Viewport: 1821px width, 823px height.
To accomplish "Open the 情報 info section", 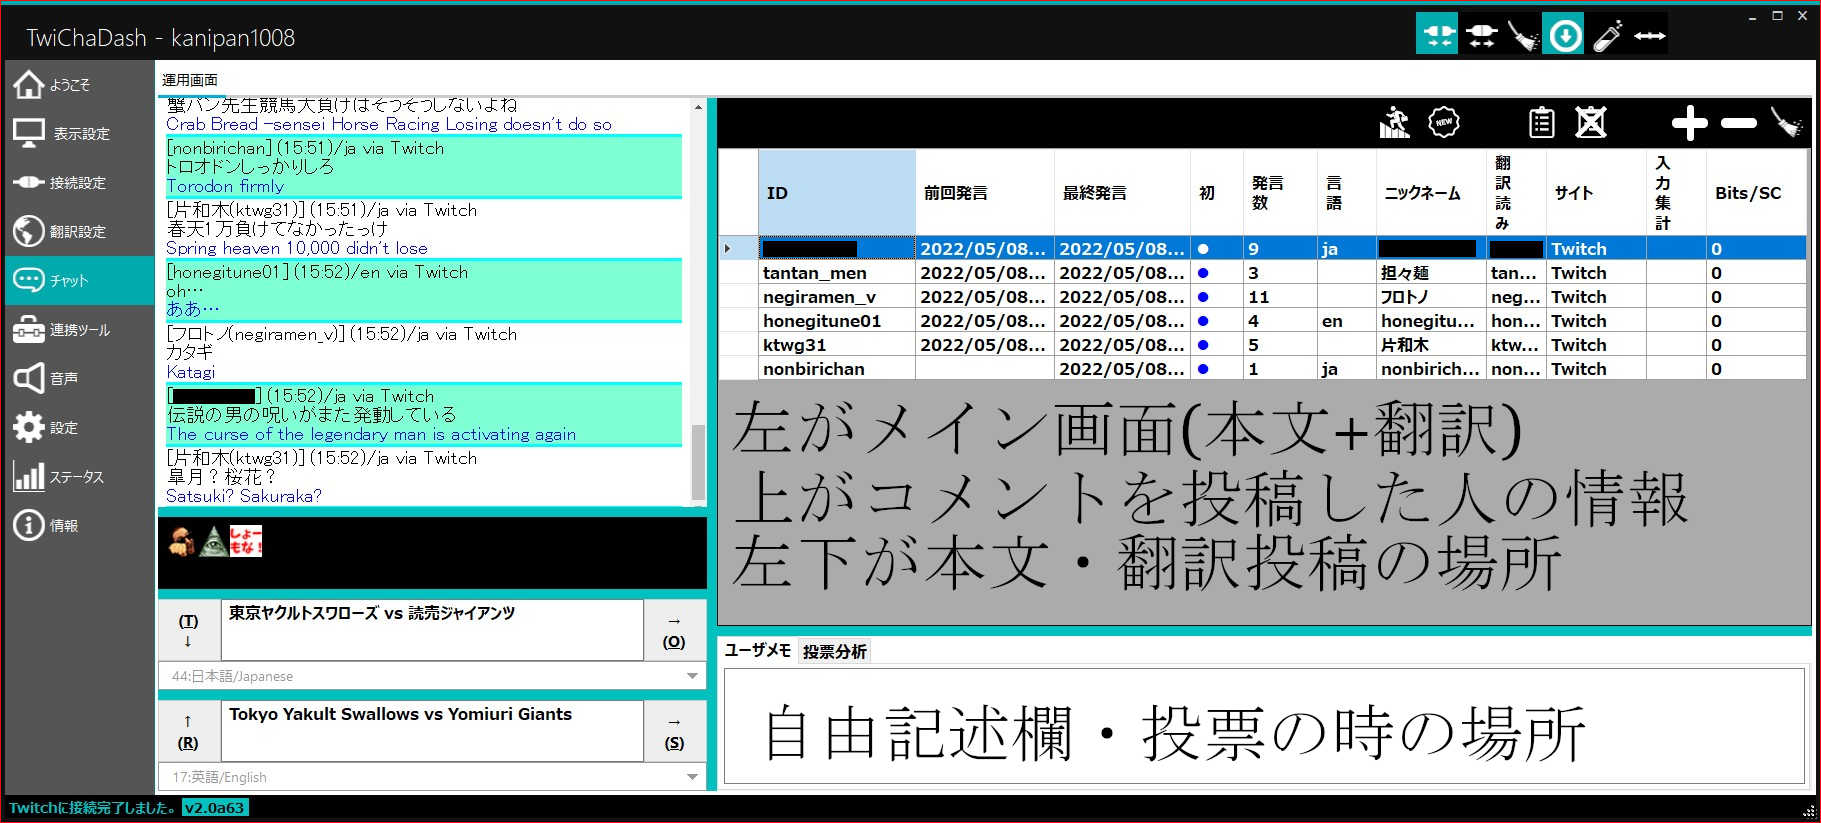I will point(78,525).
